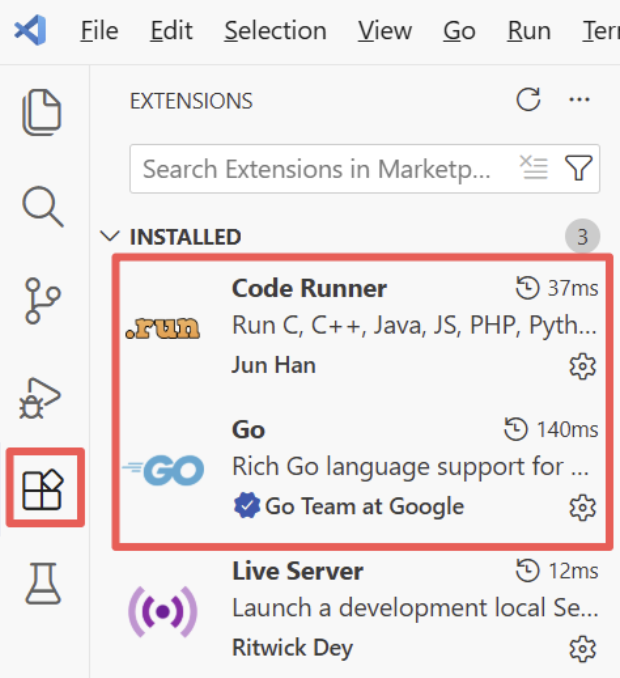This screenshot has height=678, width=620.
Task: Open Live Server manage gear
Action: coord(582,649)
